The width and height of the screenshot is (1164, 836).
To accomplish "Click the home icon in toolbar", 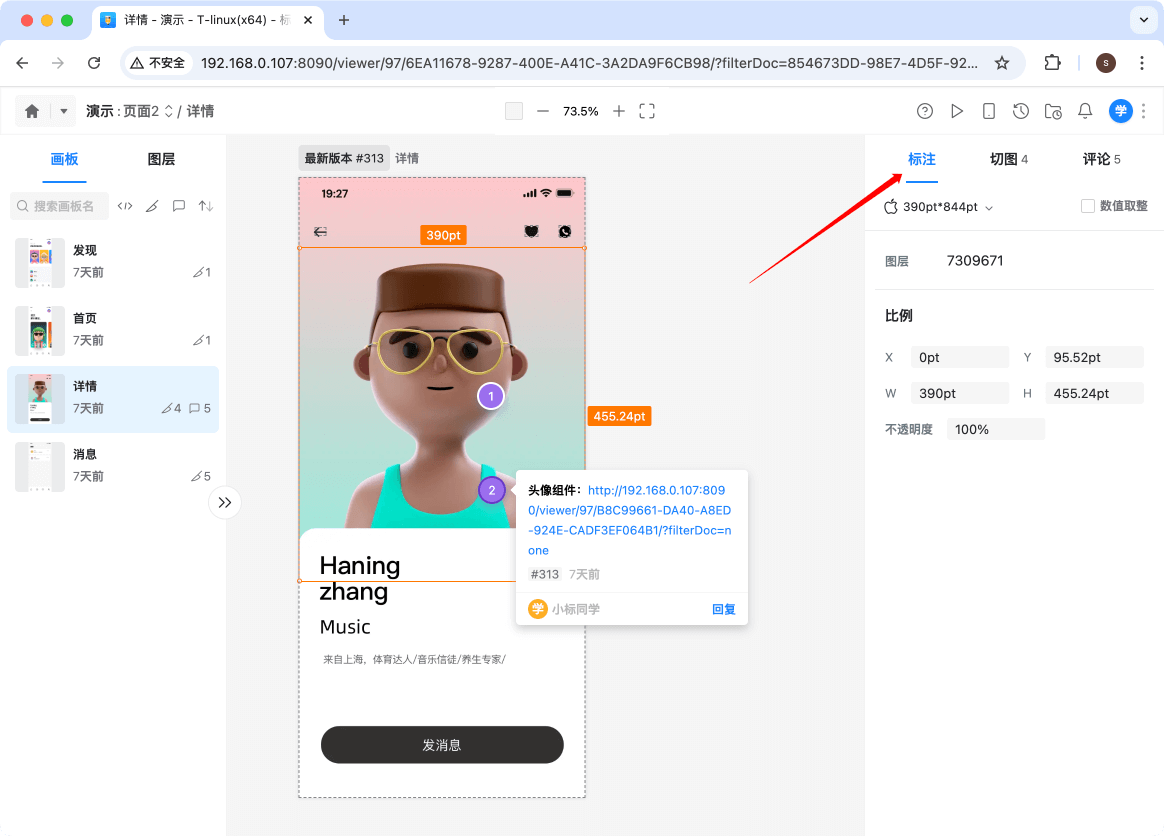I will [32, 111].
